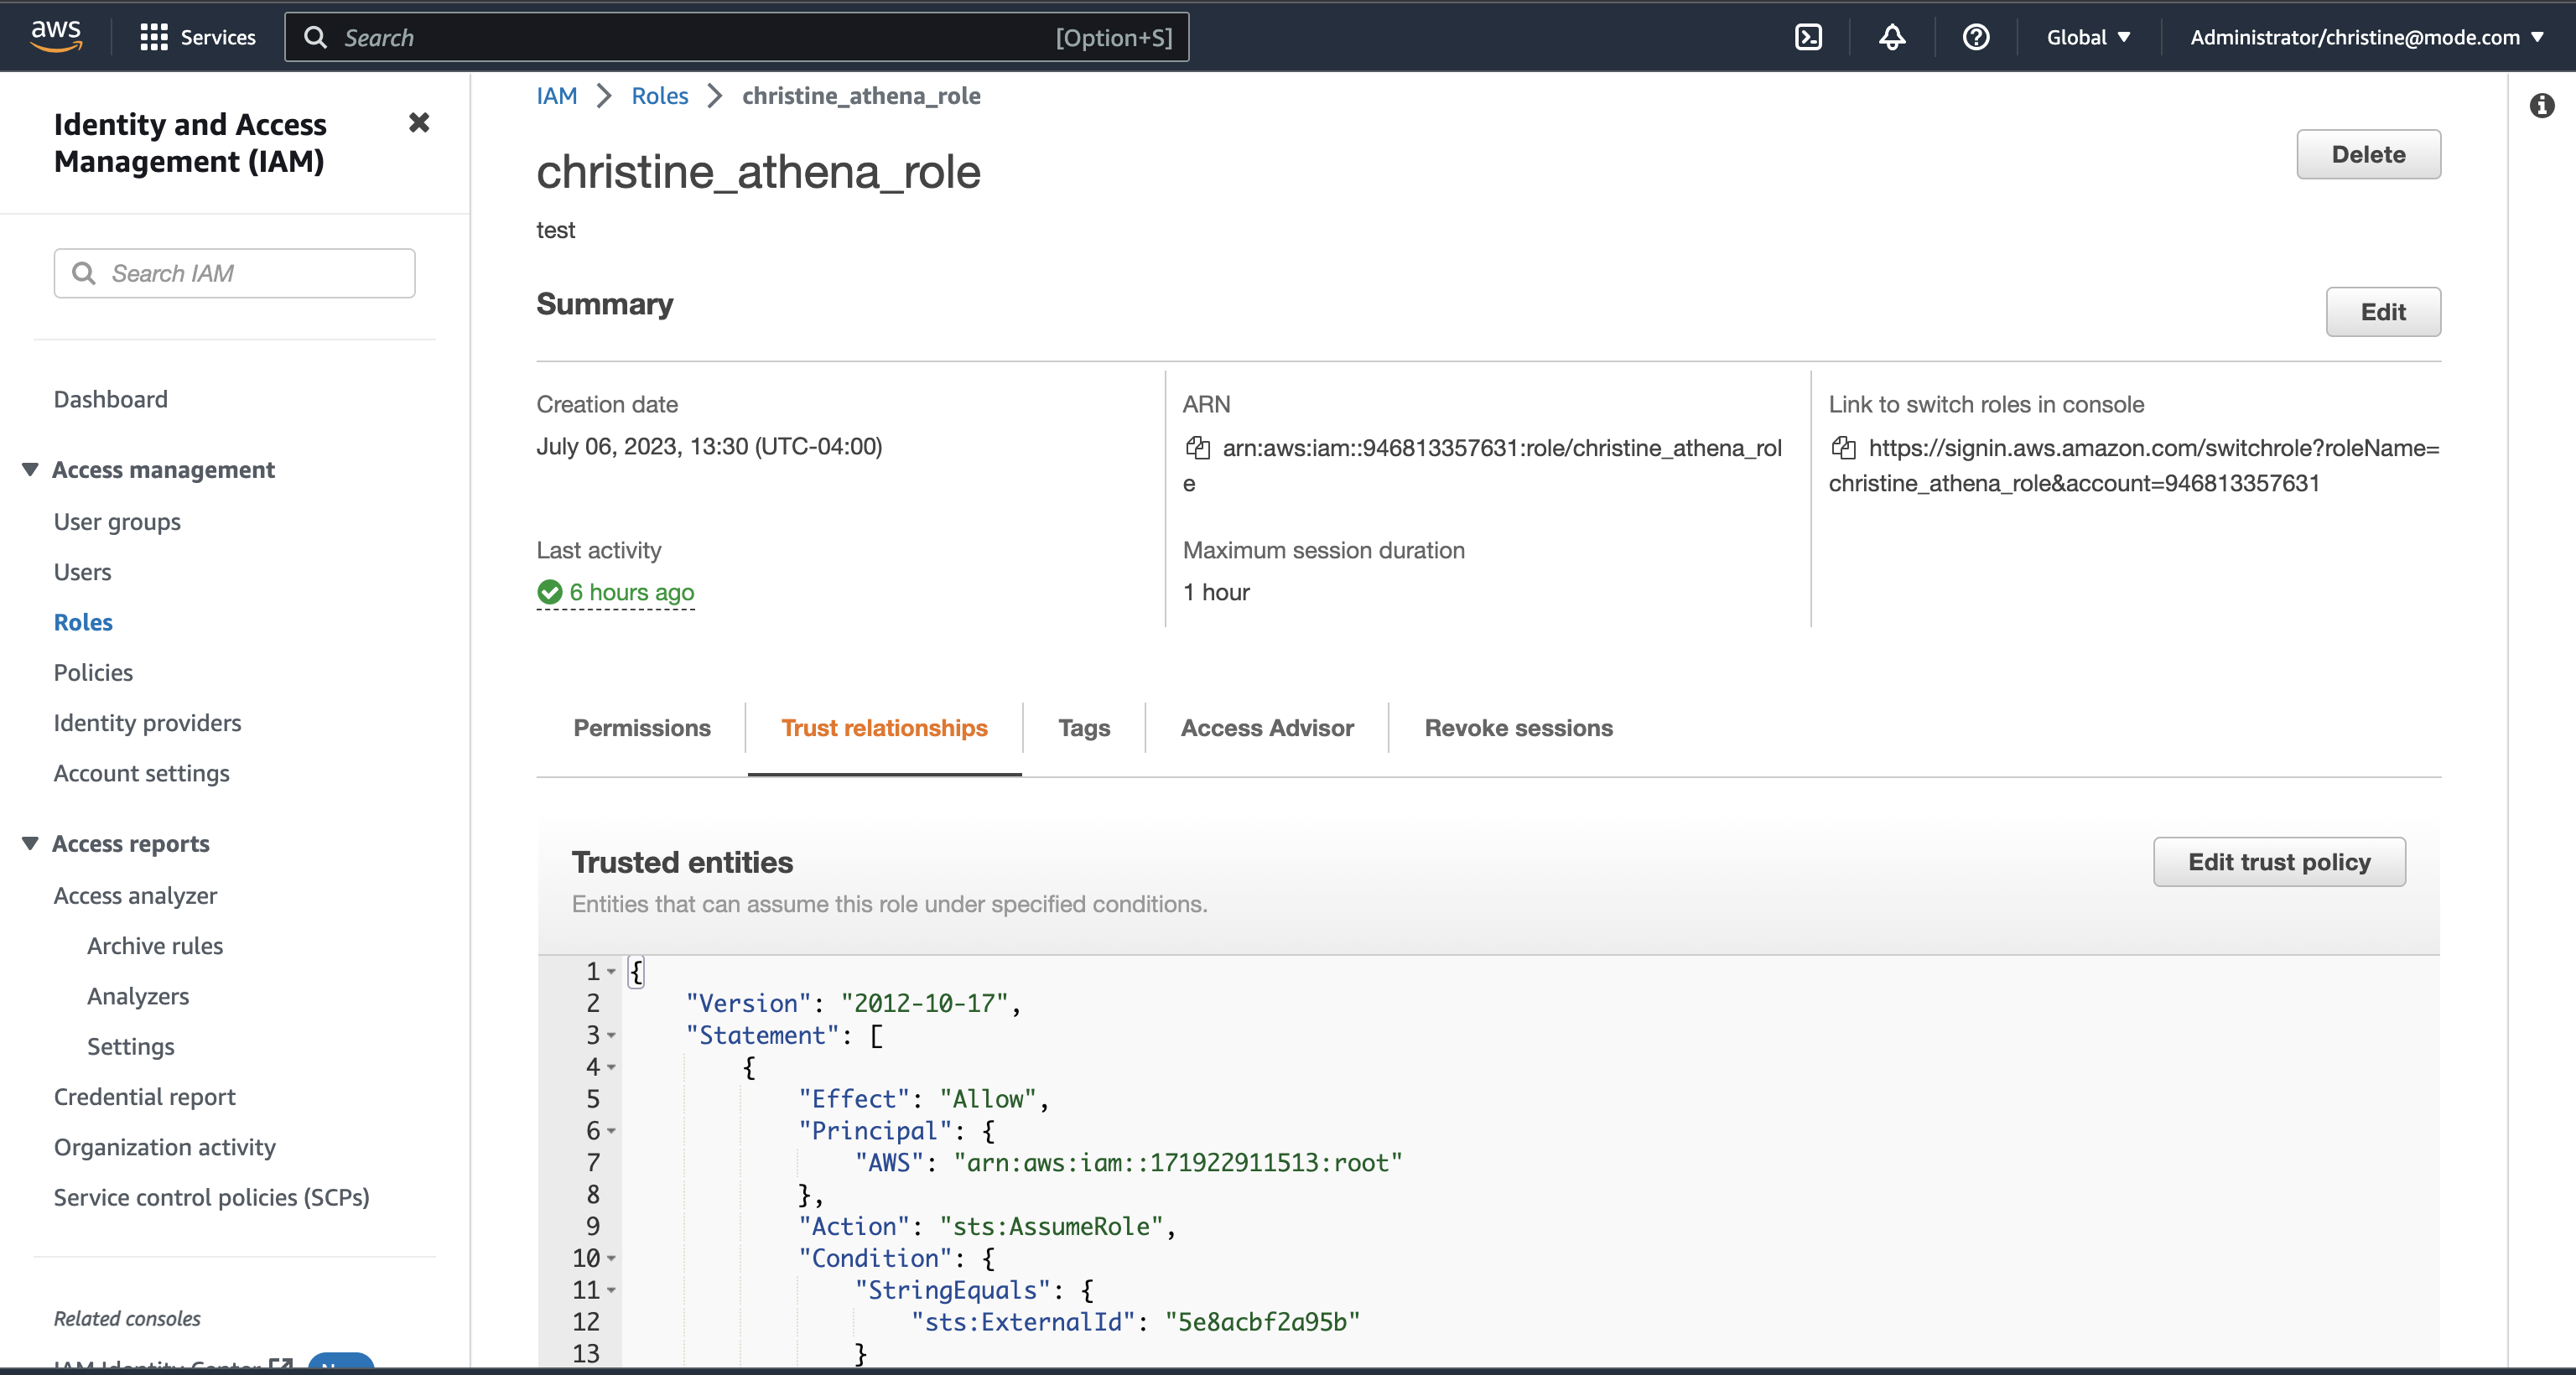
Task: Collapse the Access reports section
Action: click(x=30, y=843)
